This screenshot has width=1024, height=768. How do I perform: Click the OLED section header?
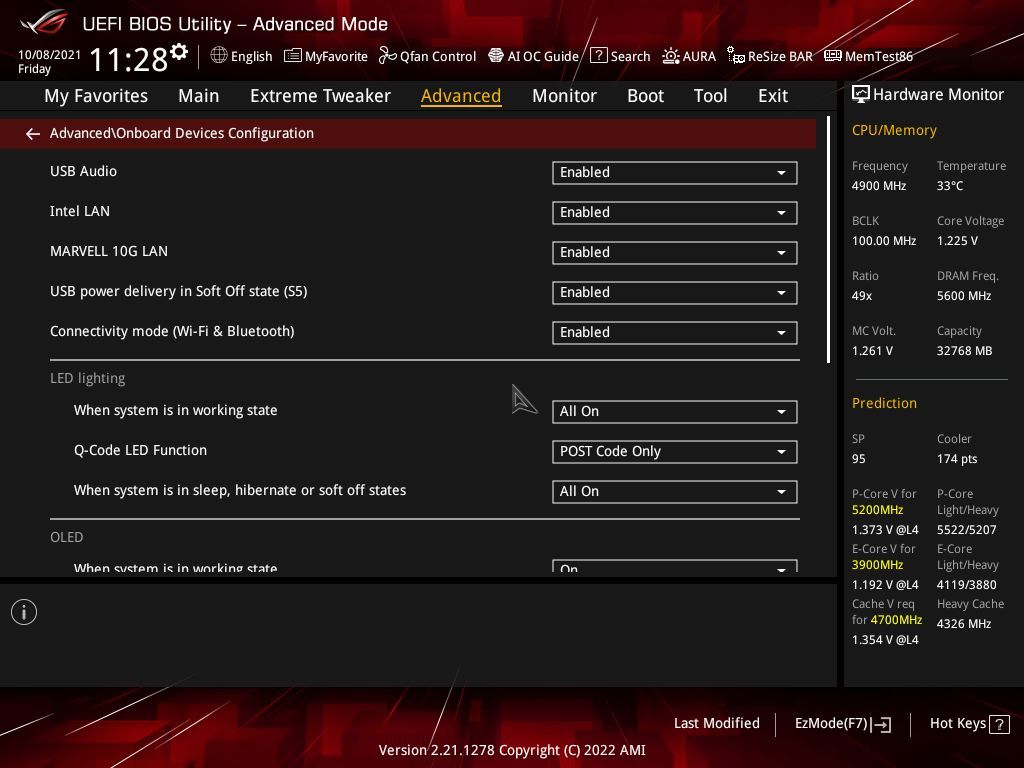(67, 537)
